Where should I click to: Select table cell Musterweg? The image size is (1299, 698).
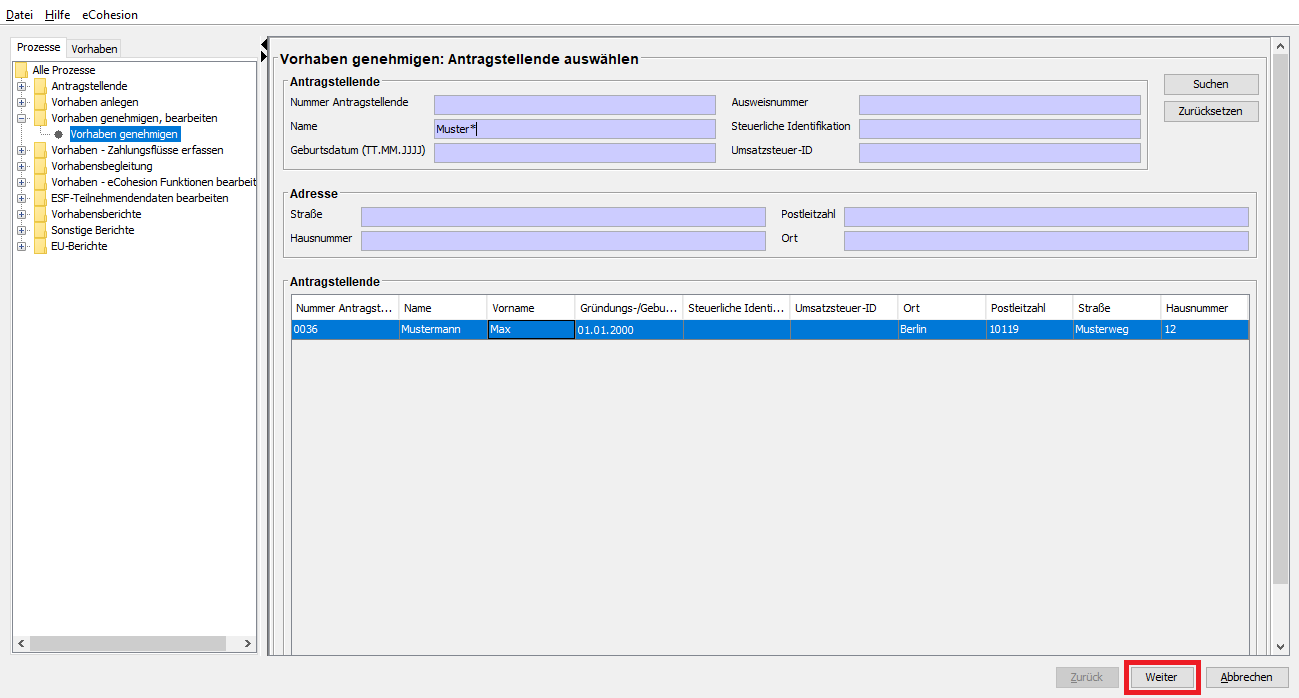1117,330
